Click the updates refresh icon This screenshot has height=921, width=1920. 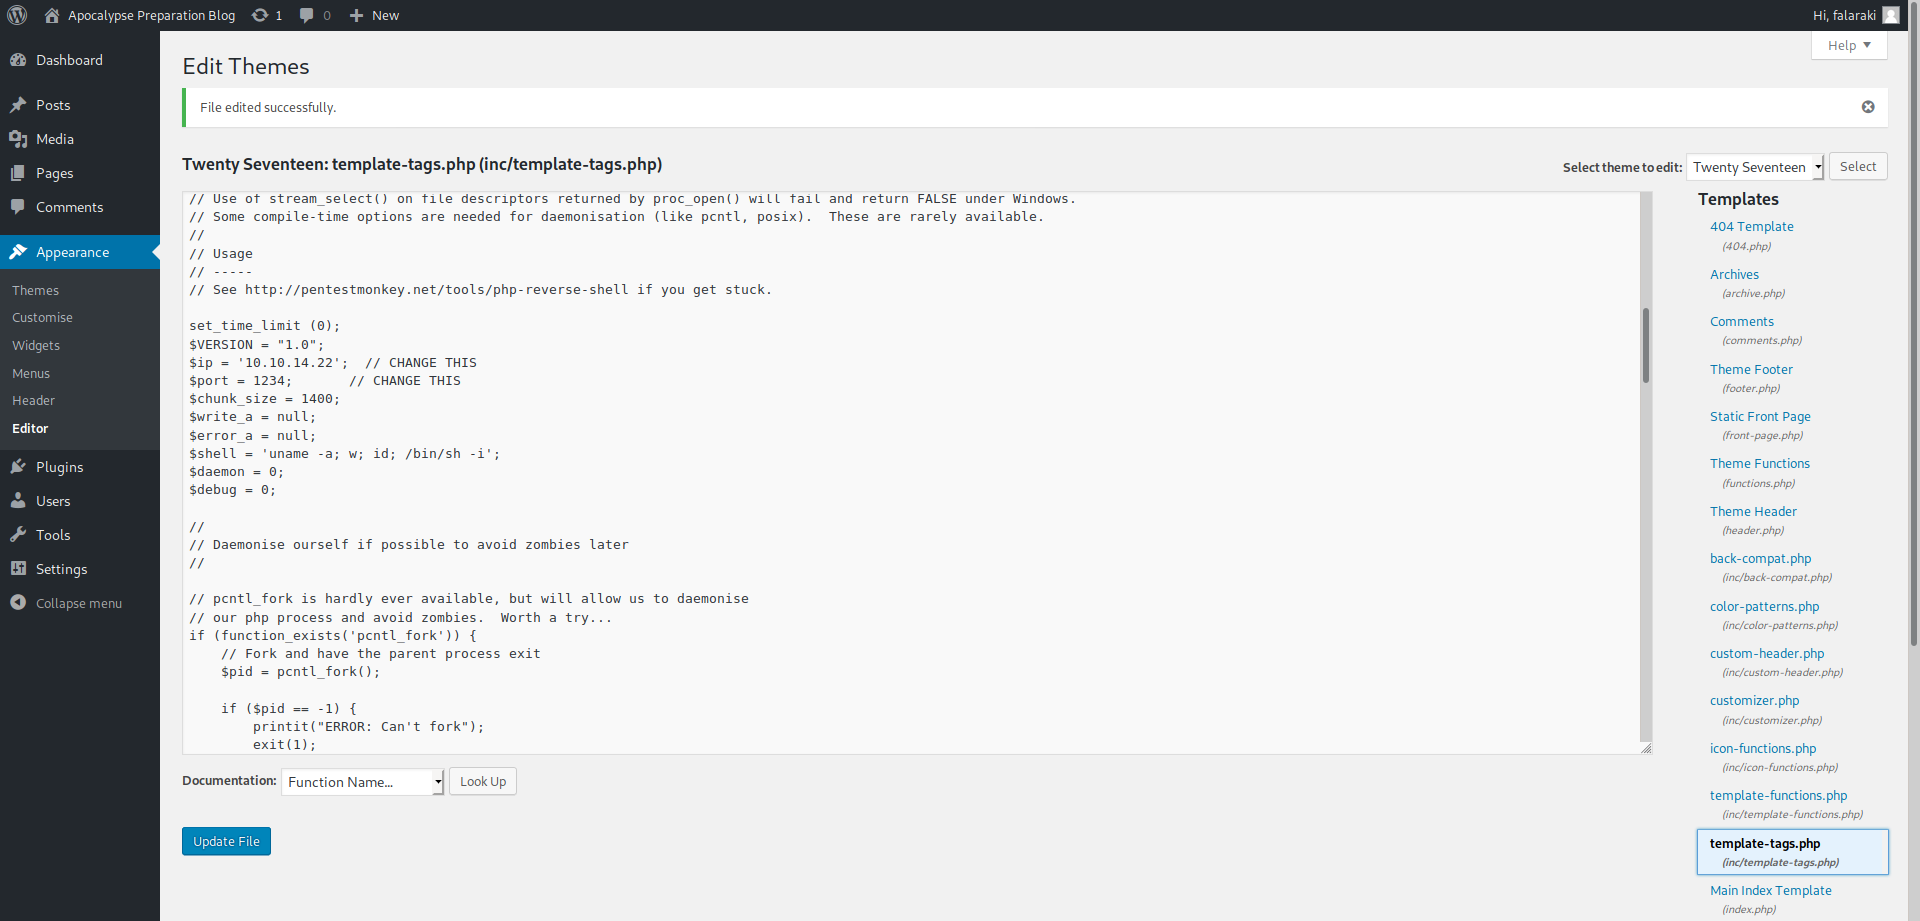[260, 15]
